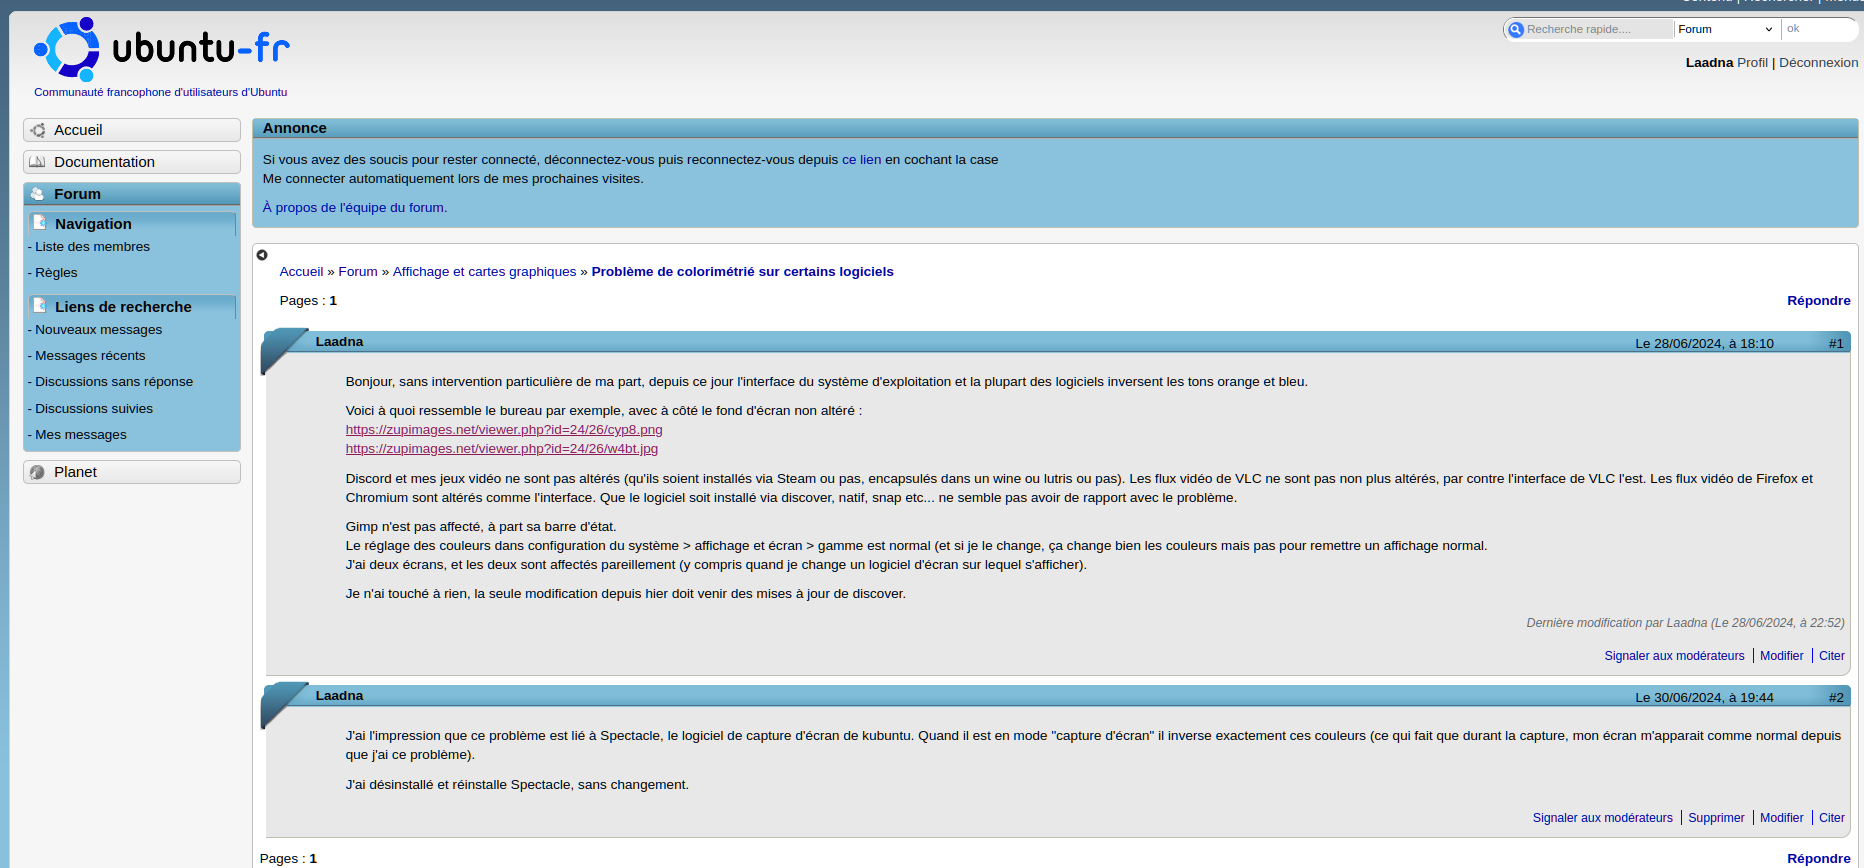The width and height of the screenshot is (1864, 868).
Task: Click Déconnexion to log out
Action: pyautogui.click(x=1818, y=62)
